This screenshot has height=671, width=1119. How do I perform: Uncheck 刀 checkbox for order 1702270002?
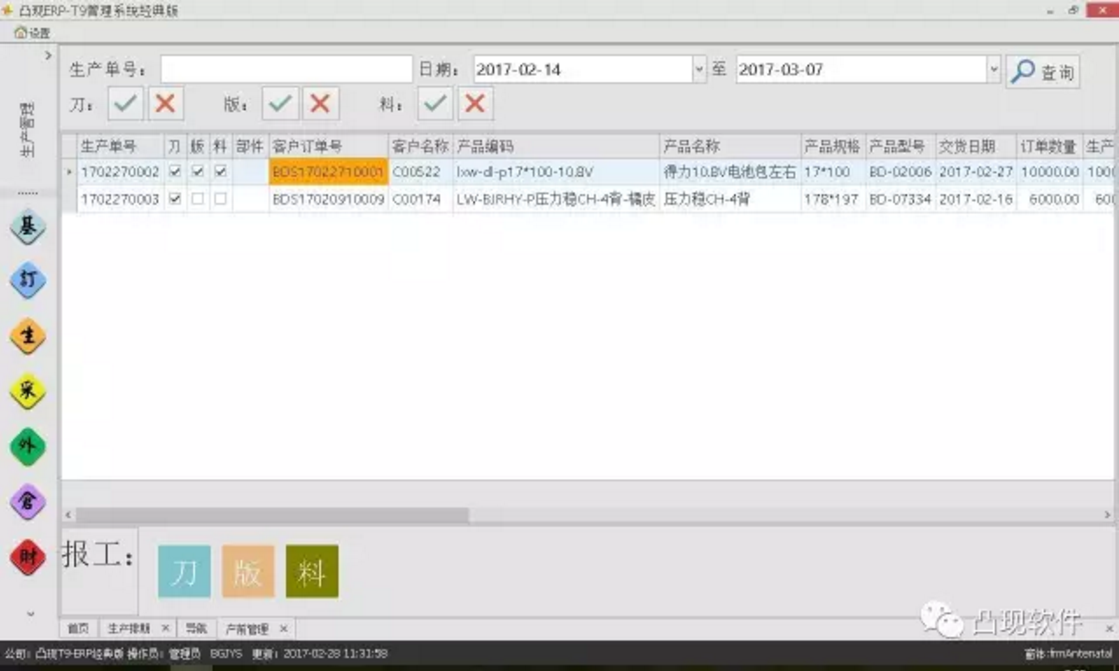point(175,172)
